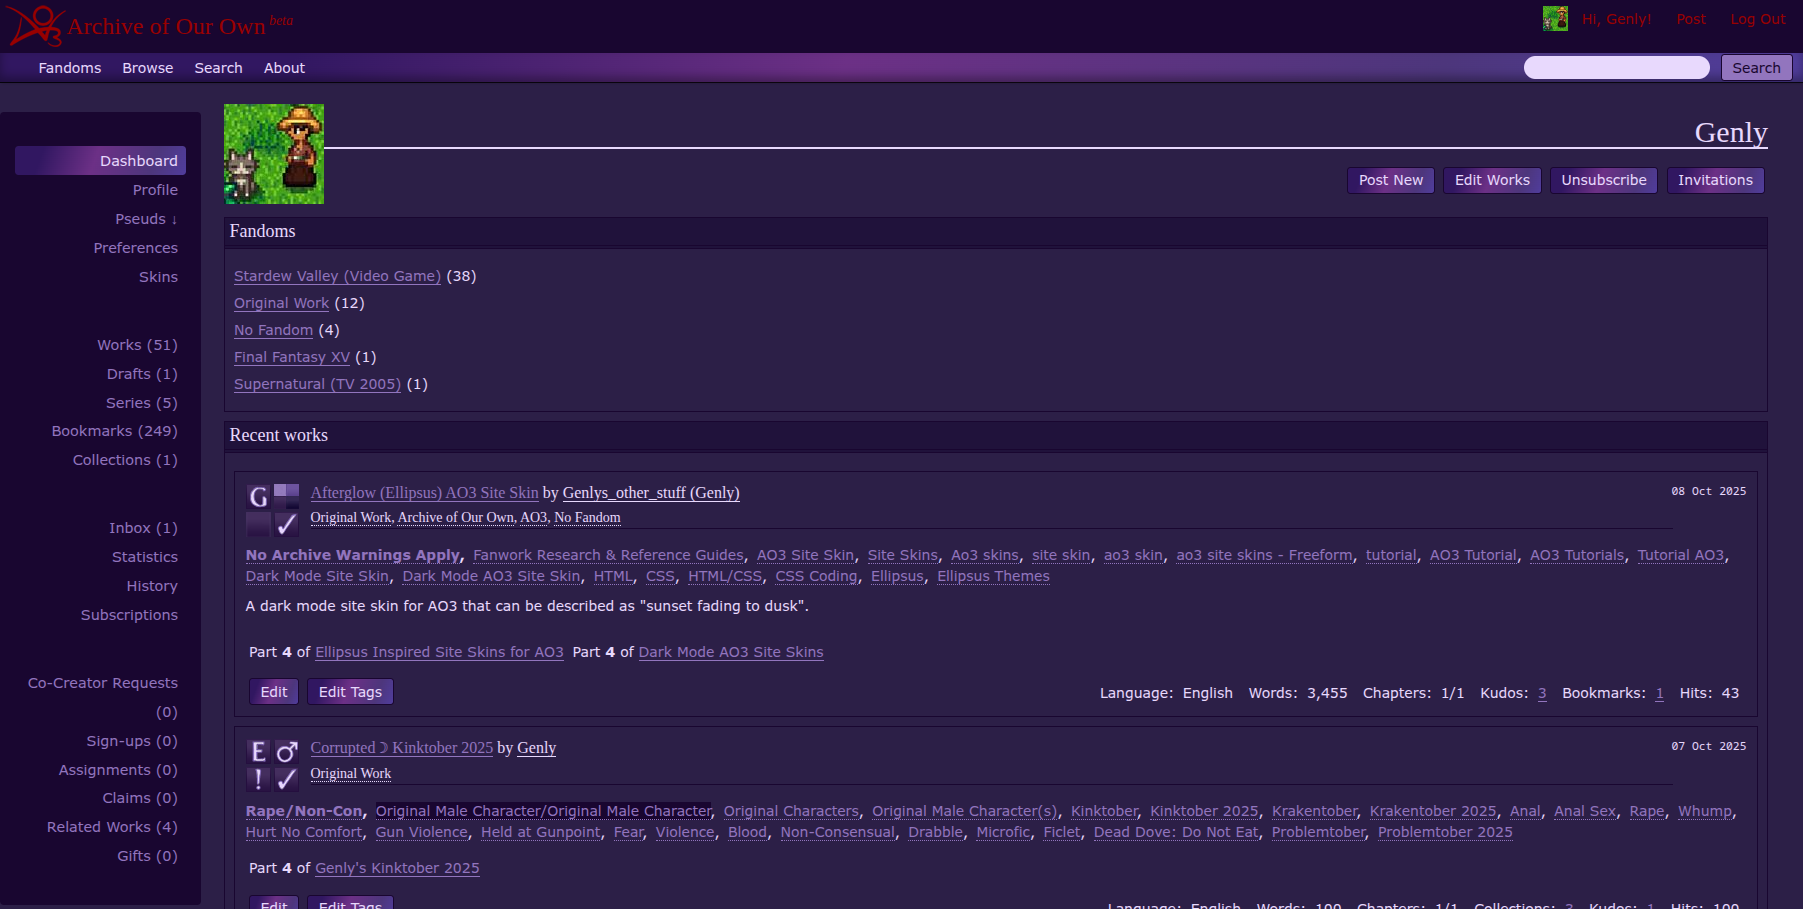Open the About dropdown menu
The height and width of the screenshot is (909, 1803).
tap(284, 68)
